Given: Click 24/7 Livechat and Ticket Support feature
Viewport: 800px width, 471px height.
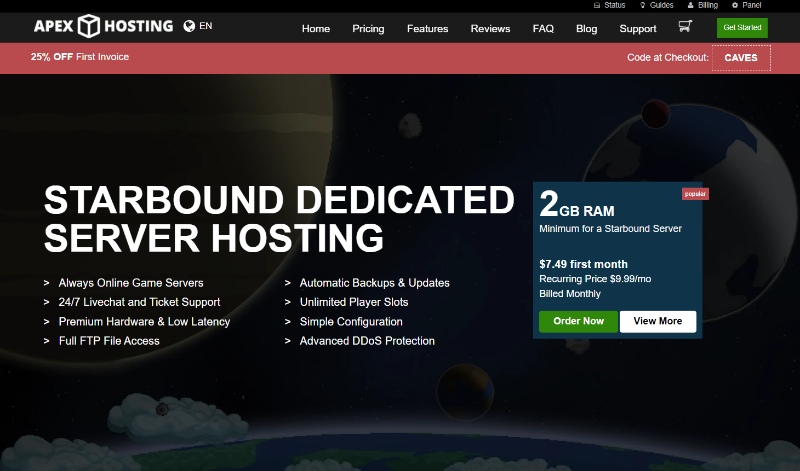Looking at the screenshot, I should 139,302.
